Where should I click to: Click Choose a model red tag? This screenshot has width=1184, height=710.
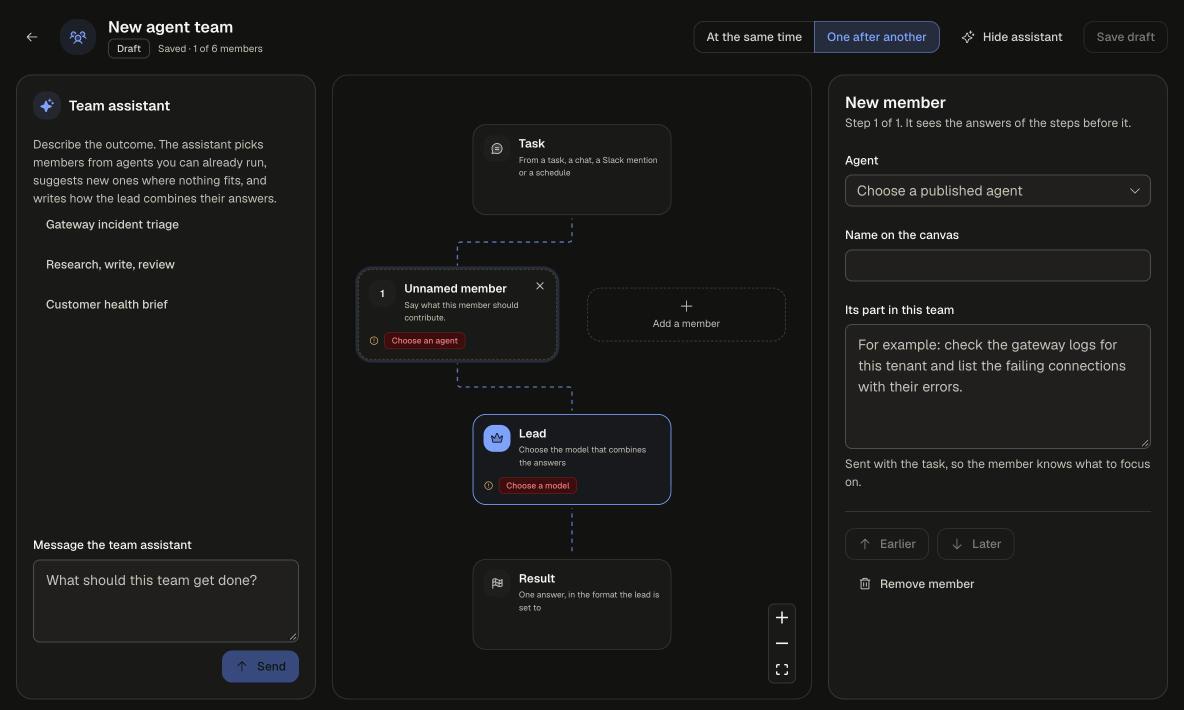tap(538, 486)
